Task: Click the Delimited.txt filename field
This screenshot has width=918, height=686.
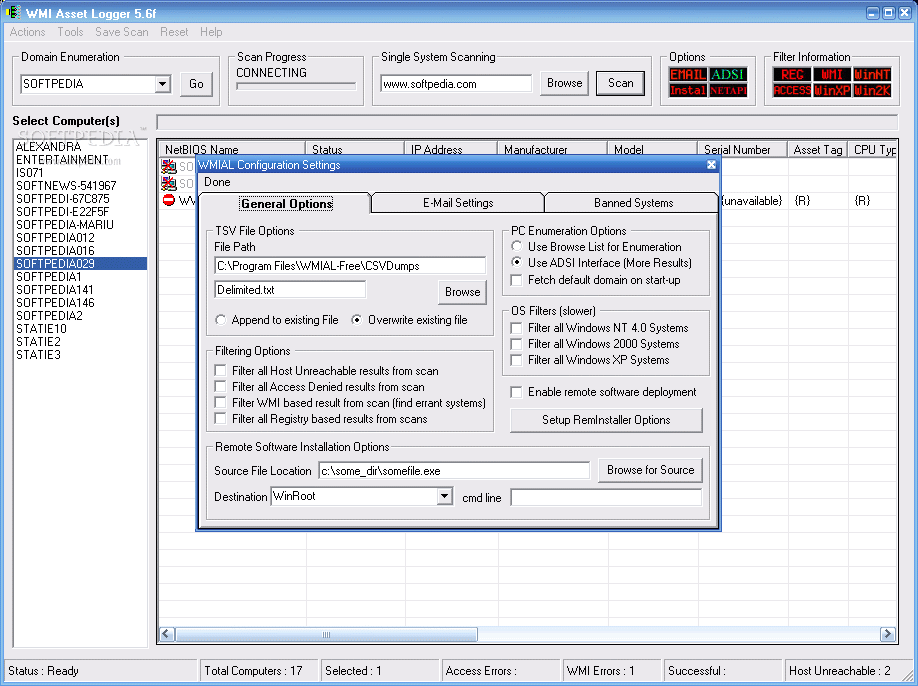Action: pos(290,290)
